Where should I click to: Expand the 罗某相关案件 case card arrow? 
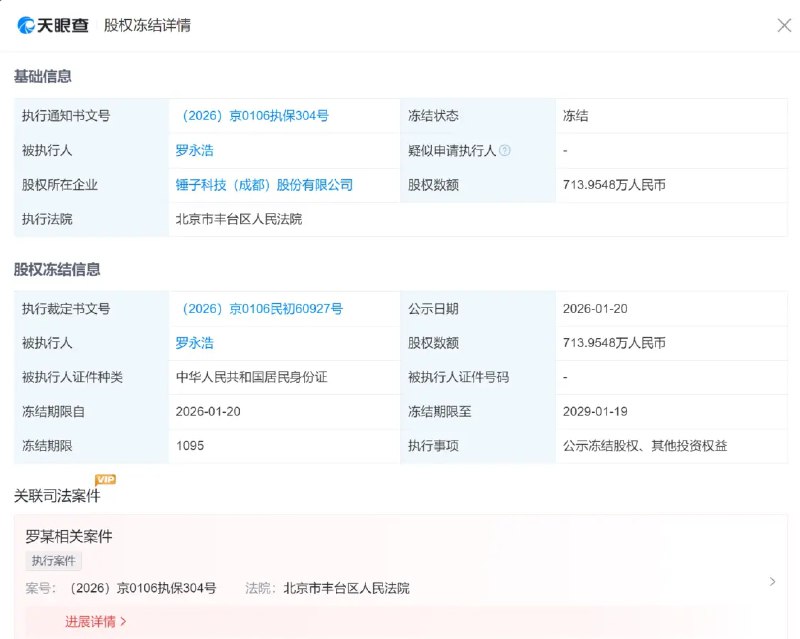(771, 581)
